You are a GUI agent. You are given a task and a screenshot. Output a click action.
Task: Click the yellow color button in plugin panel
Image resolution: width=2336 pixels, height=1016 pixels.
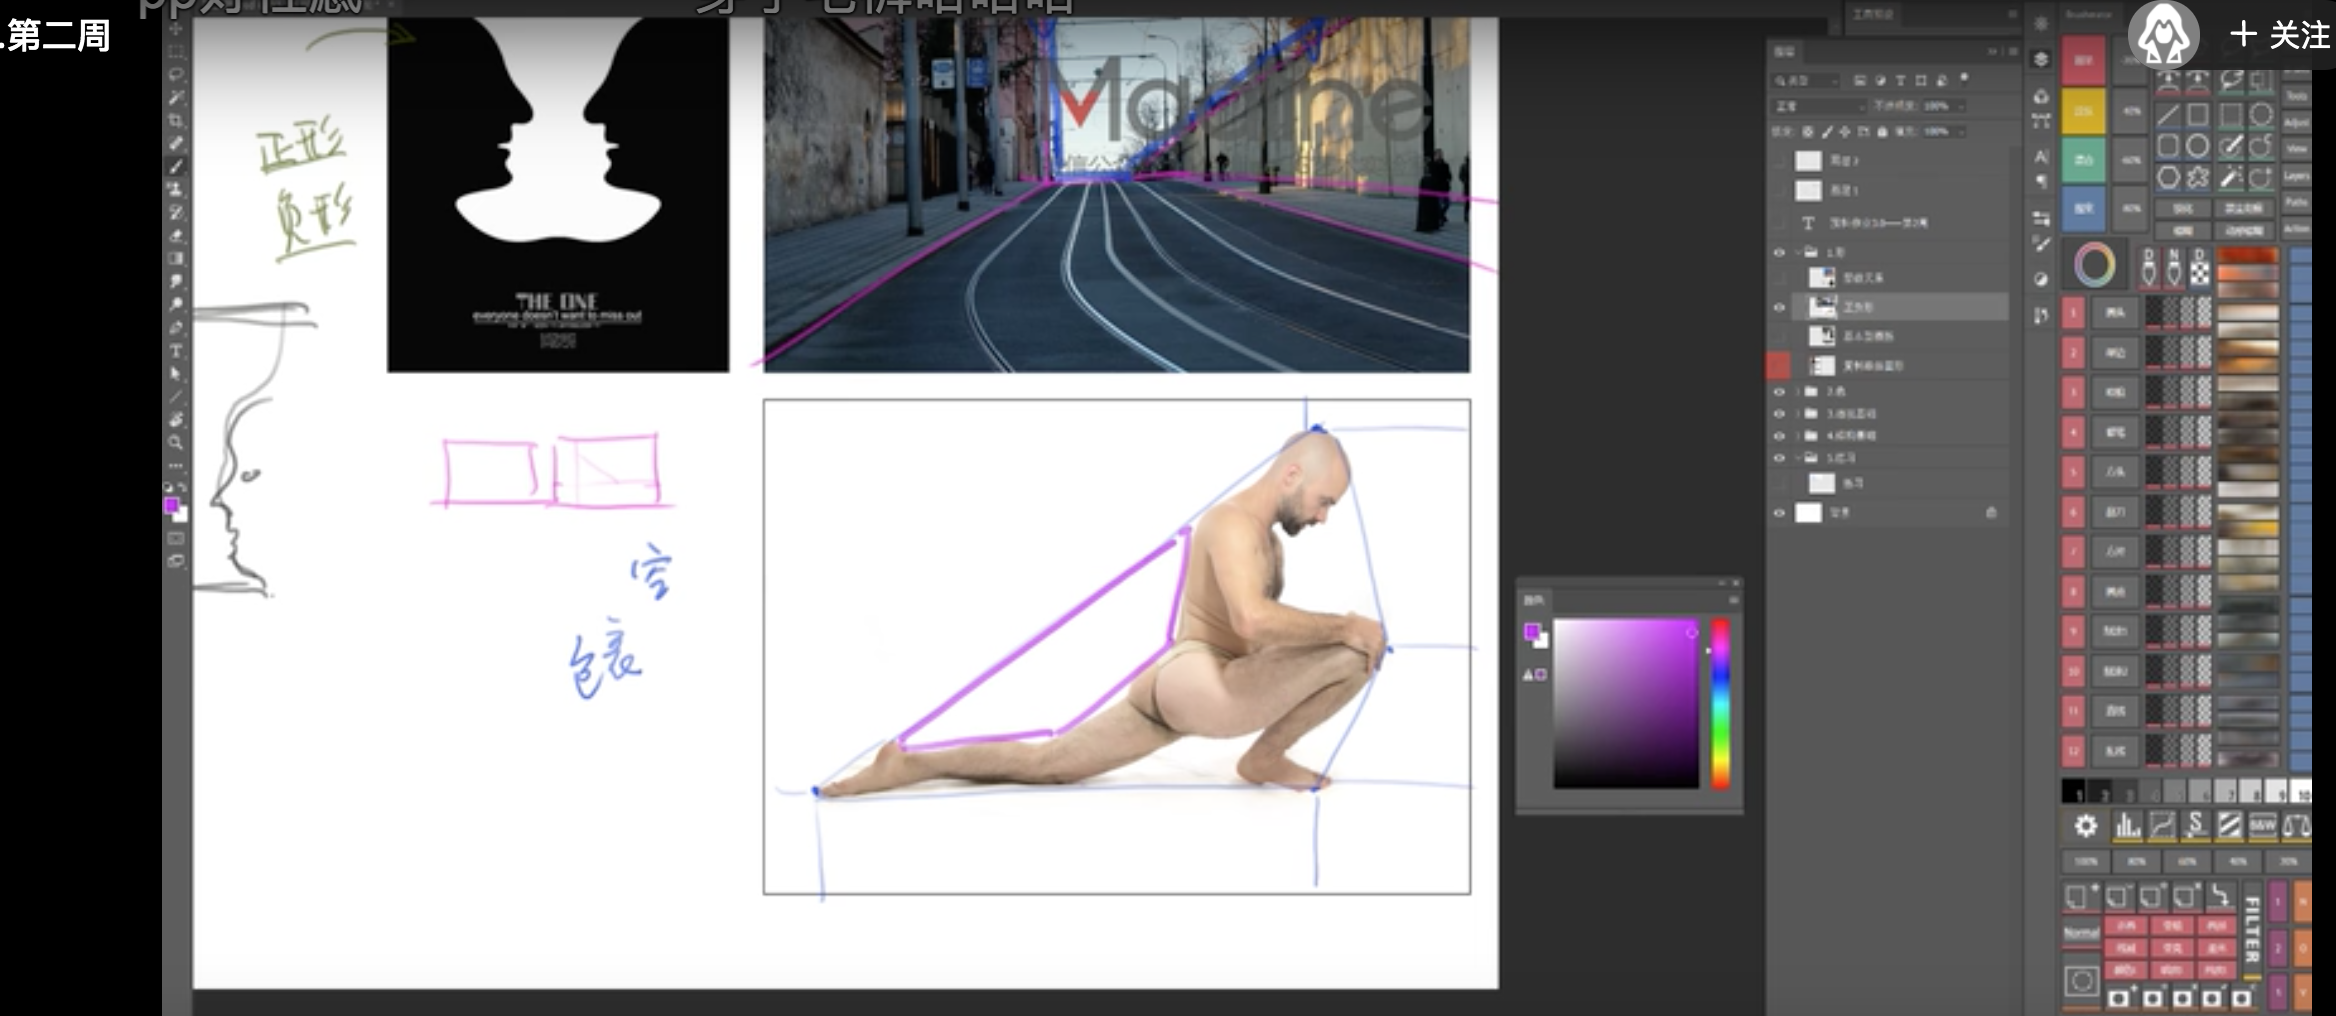coord(2083,111)
